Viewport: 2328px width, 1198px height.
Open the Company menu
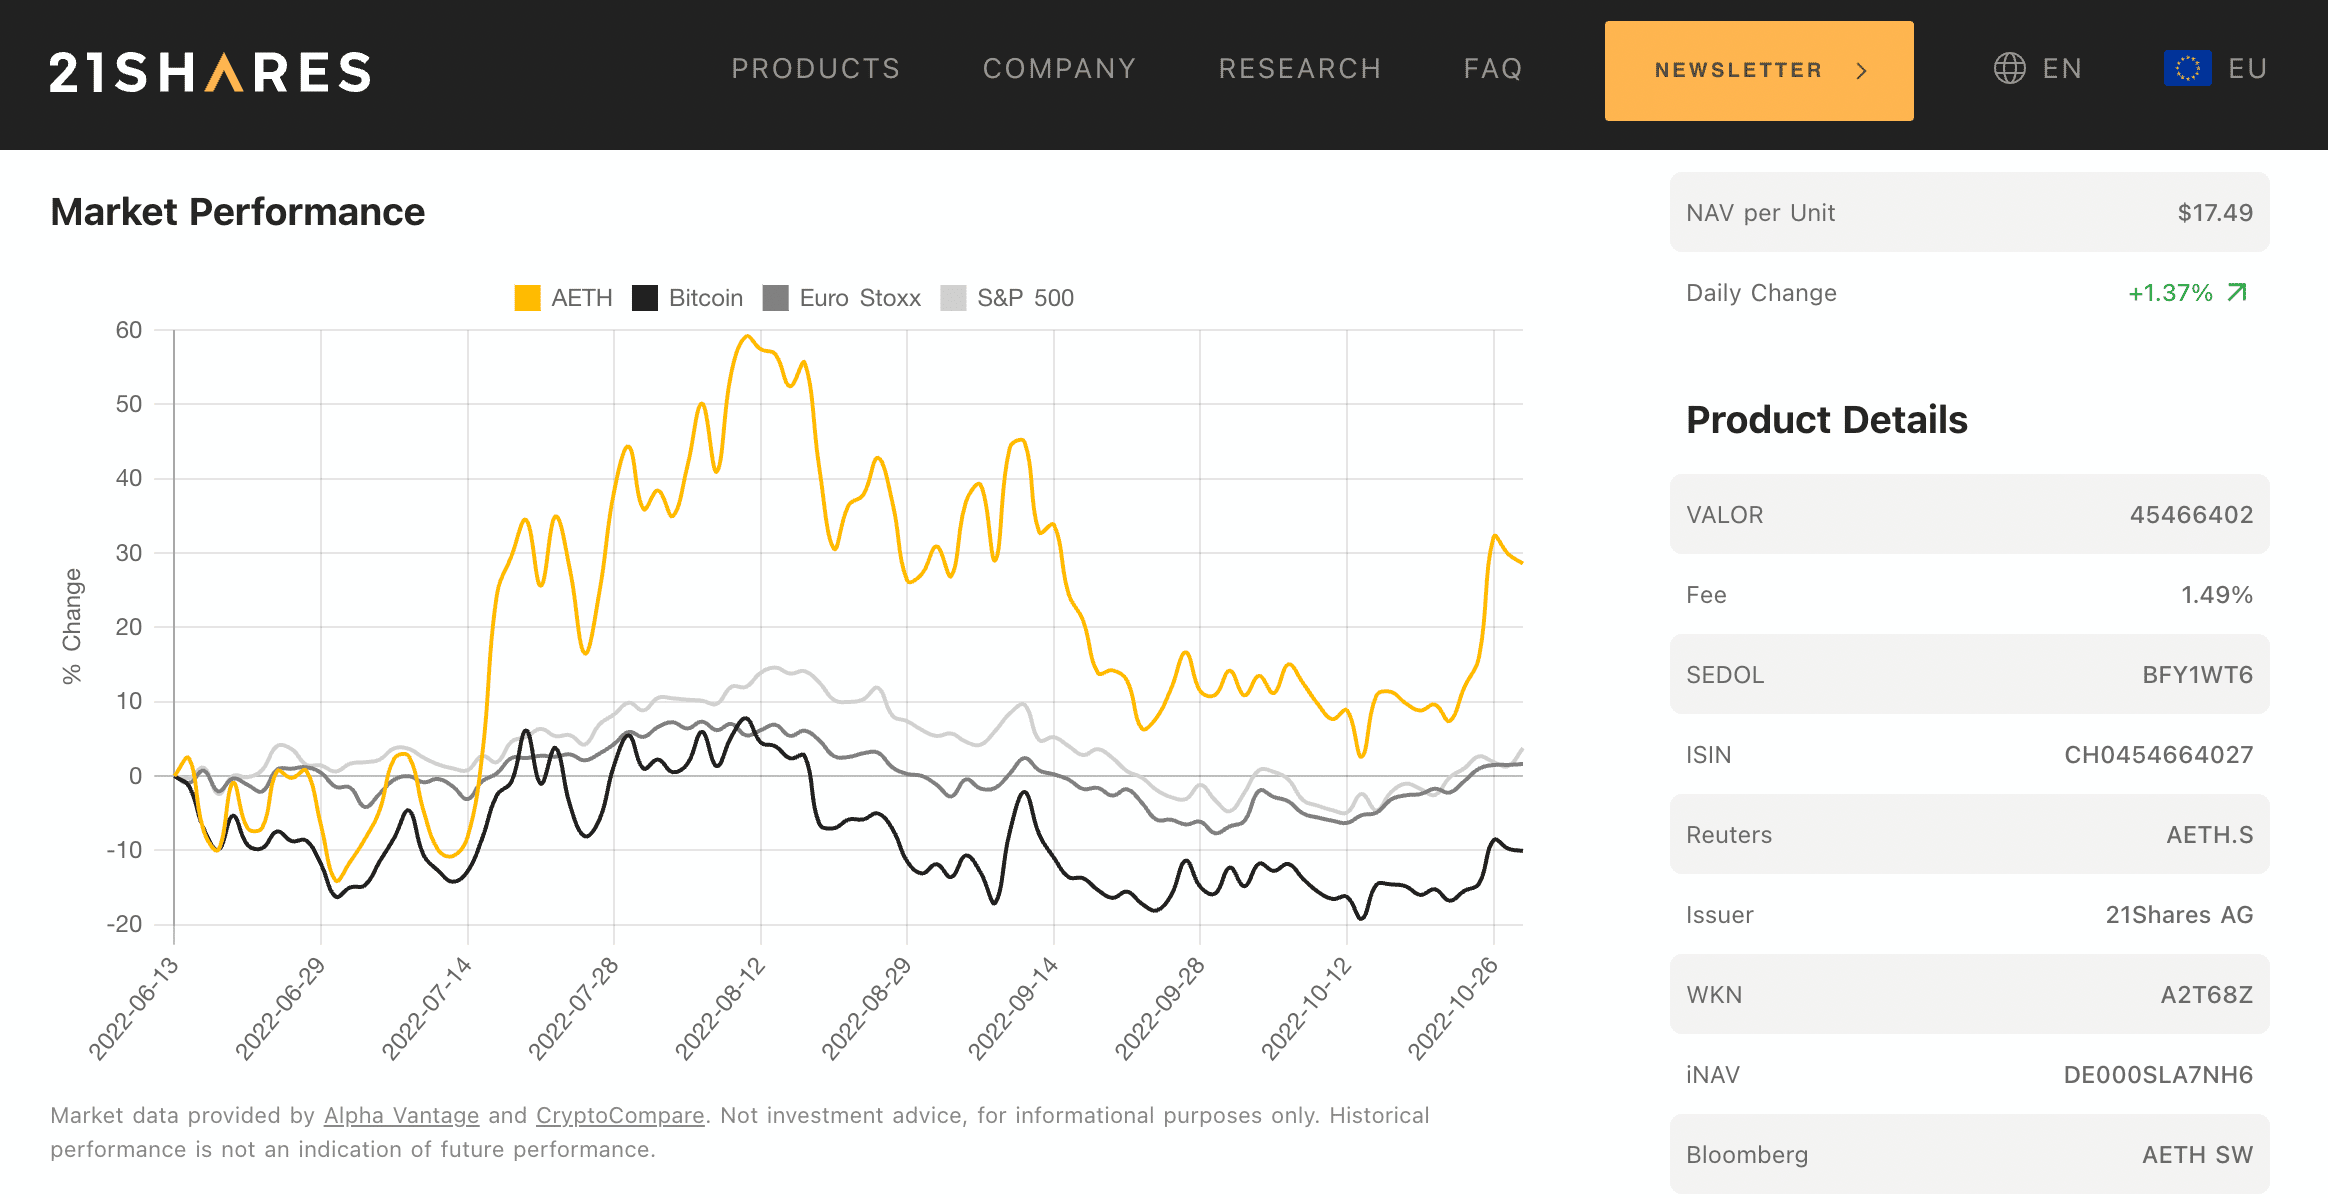coord(1059,69)
